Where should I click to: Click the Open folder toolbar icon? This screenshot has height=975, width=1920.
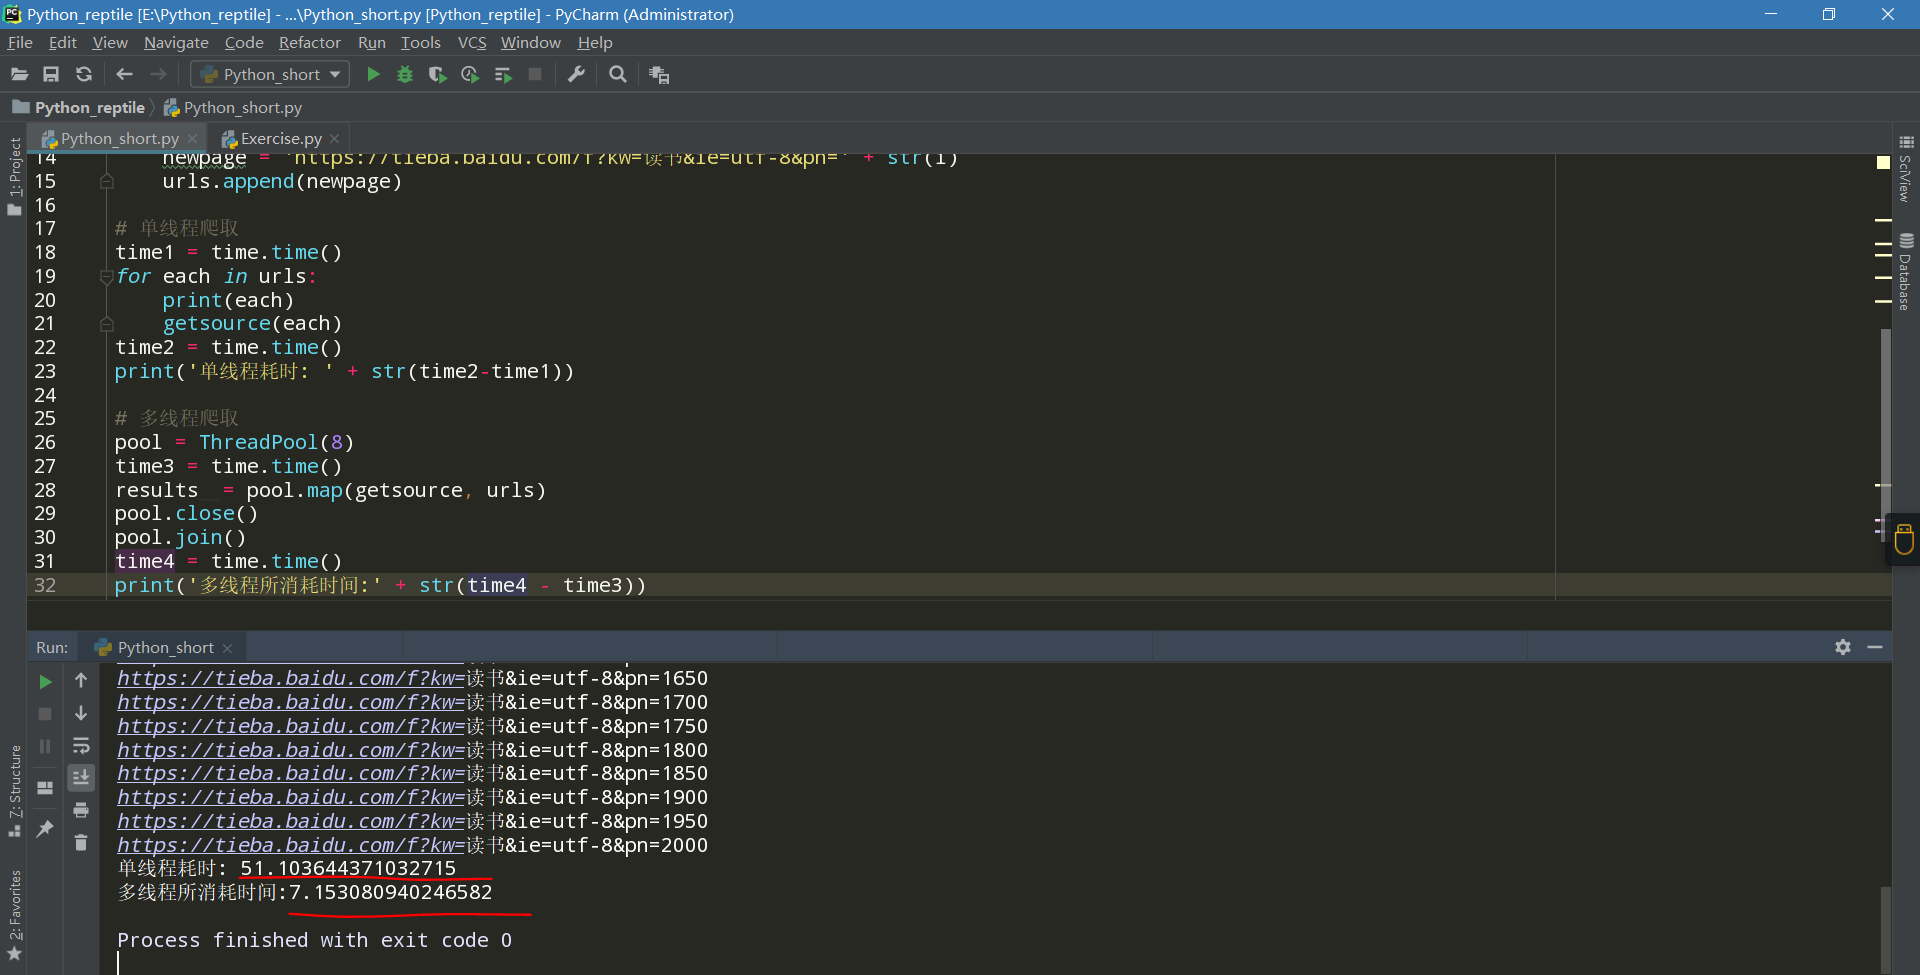pyautogui.click(x=19, y=74)
